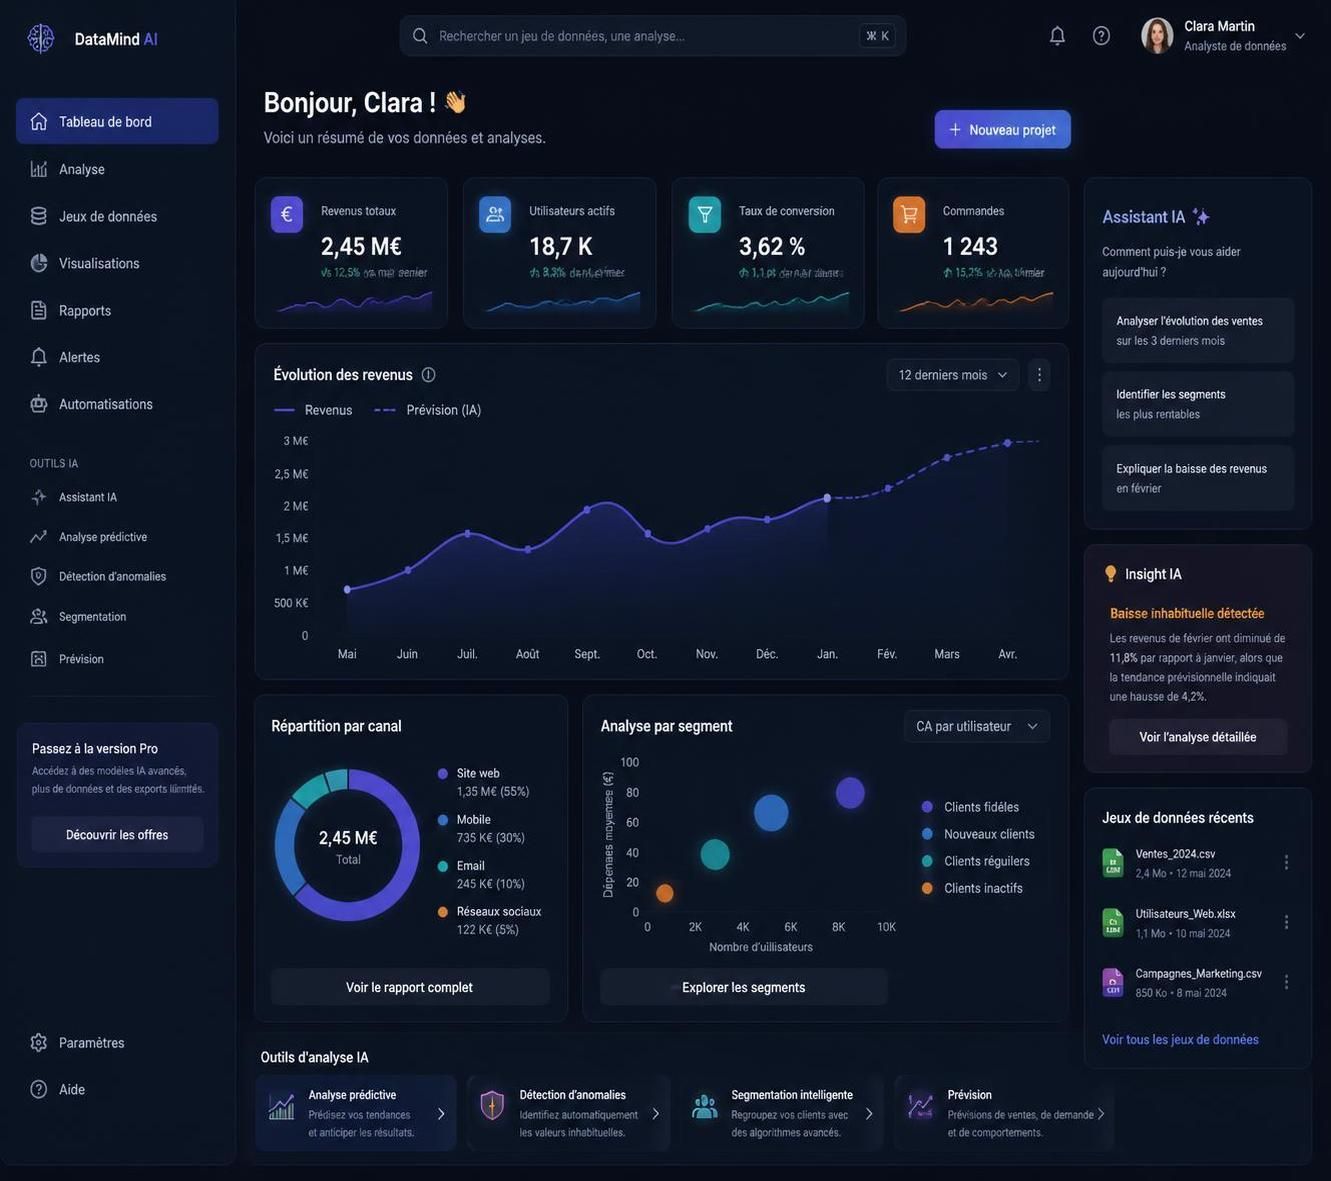The width and height of the screenshot is (1331, 1181).
Task: Focus the dataset search field
Action: click(x=652, y=36)
